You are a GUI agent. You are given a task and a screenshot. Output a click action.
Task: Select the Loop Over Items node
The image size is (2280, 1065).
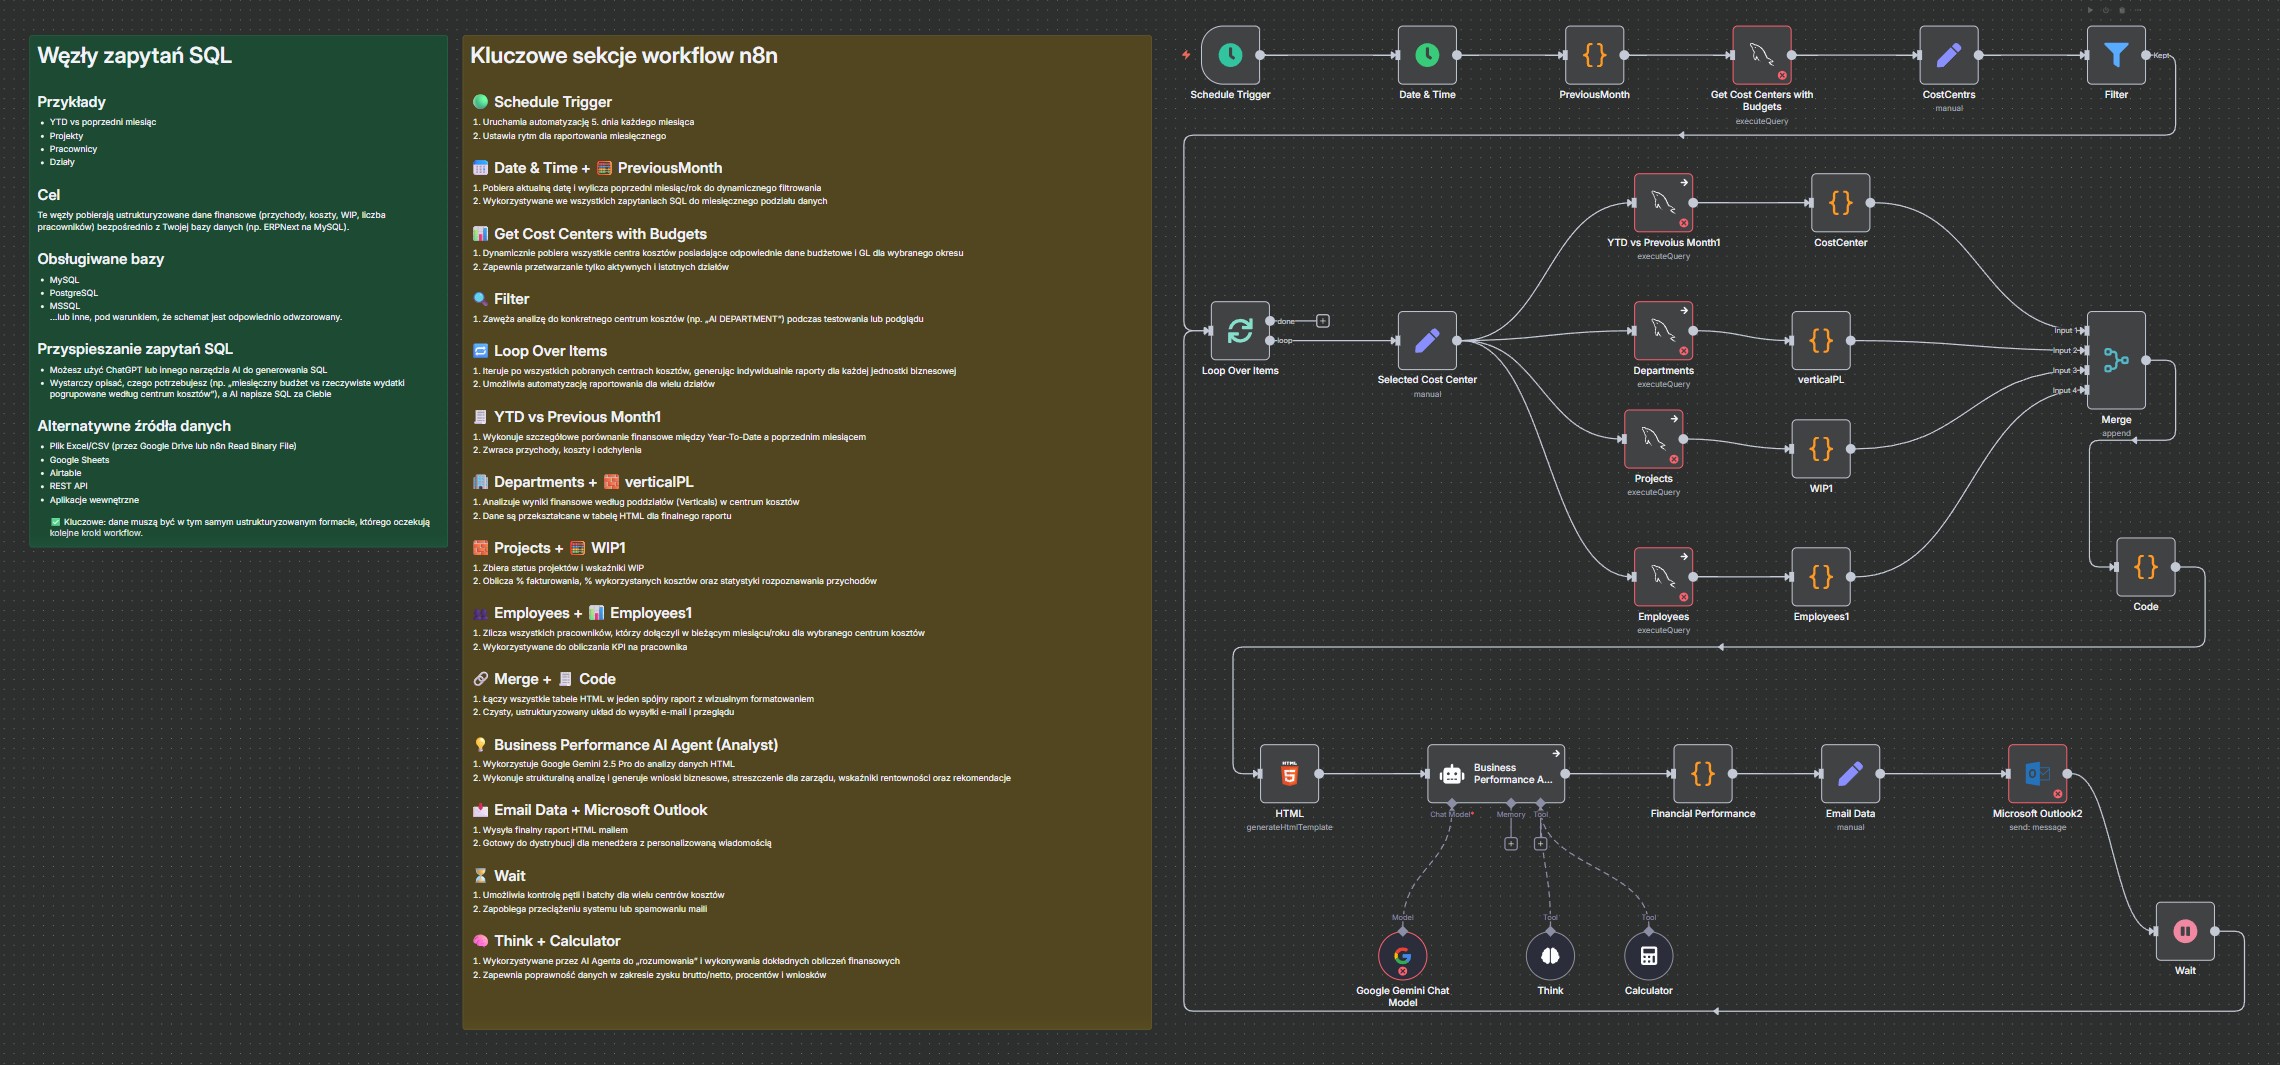coord(1240,331)
